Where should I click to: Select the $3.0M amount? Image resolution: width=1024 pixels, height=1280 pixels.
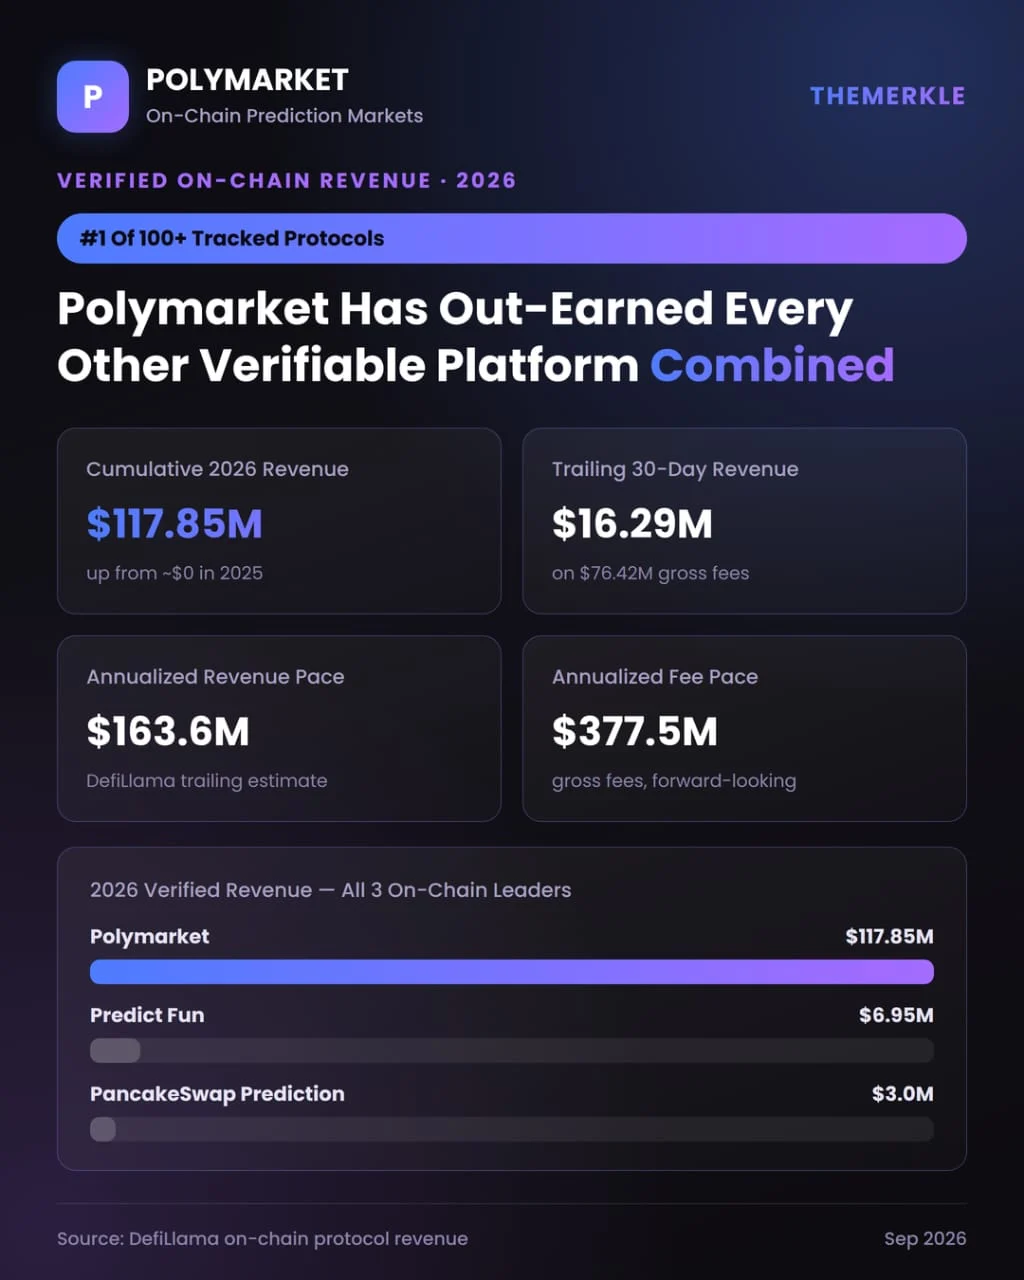[903, 1094]
